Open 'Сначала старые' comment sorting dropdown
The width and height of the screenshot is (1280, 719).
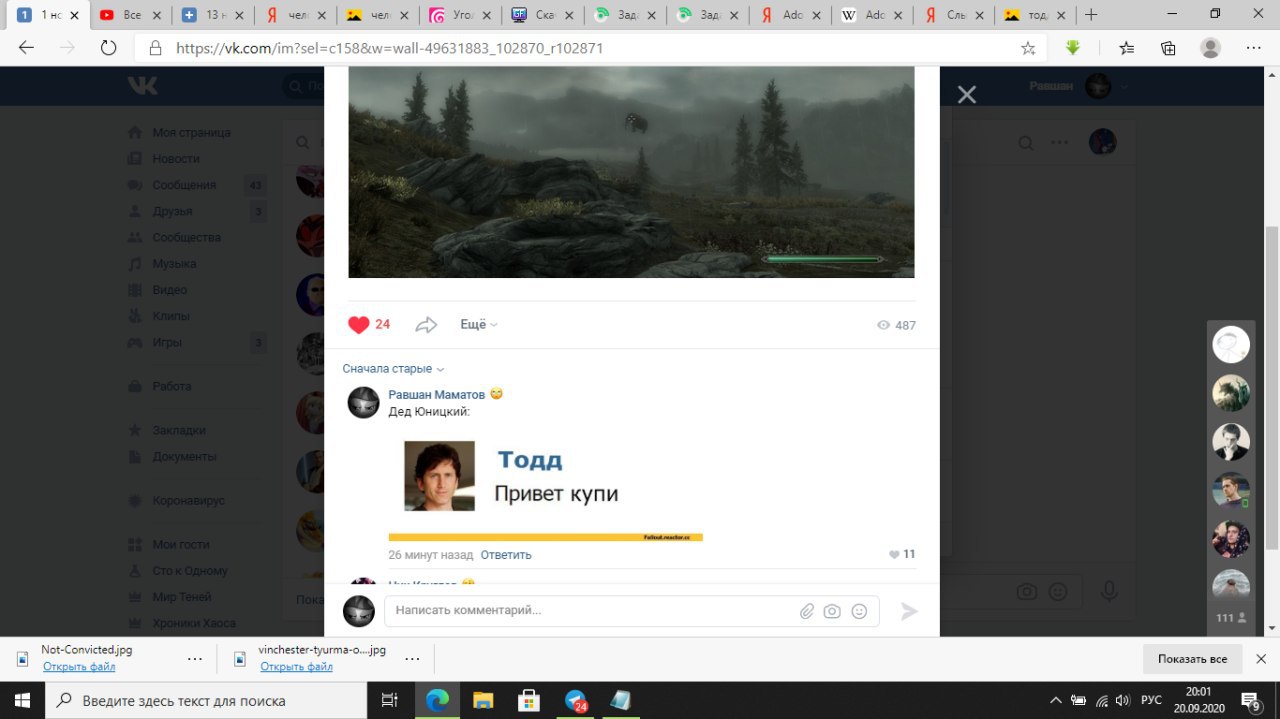tap(393, 368)
